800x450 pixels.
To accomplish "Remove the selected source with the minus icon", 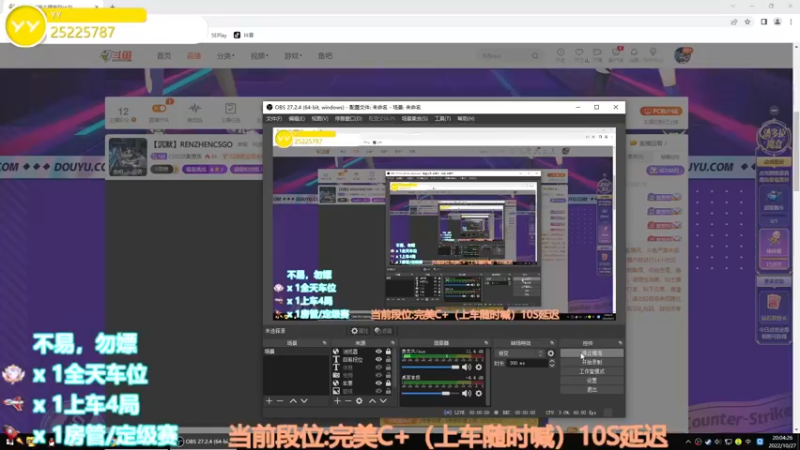I will point(348,401).
